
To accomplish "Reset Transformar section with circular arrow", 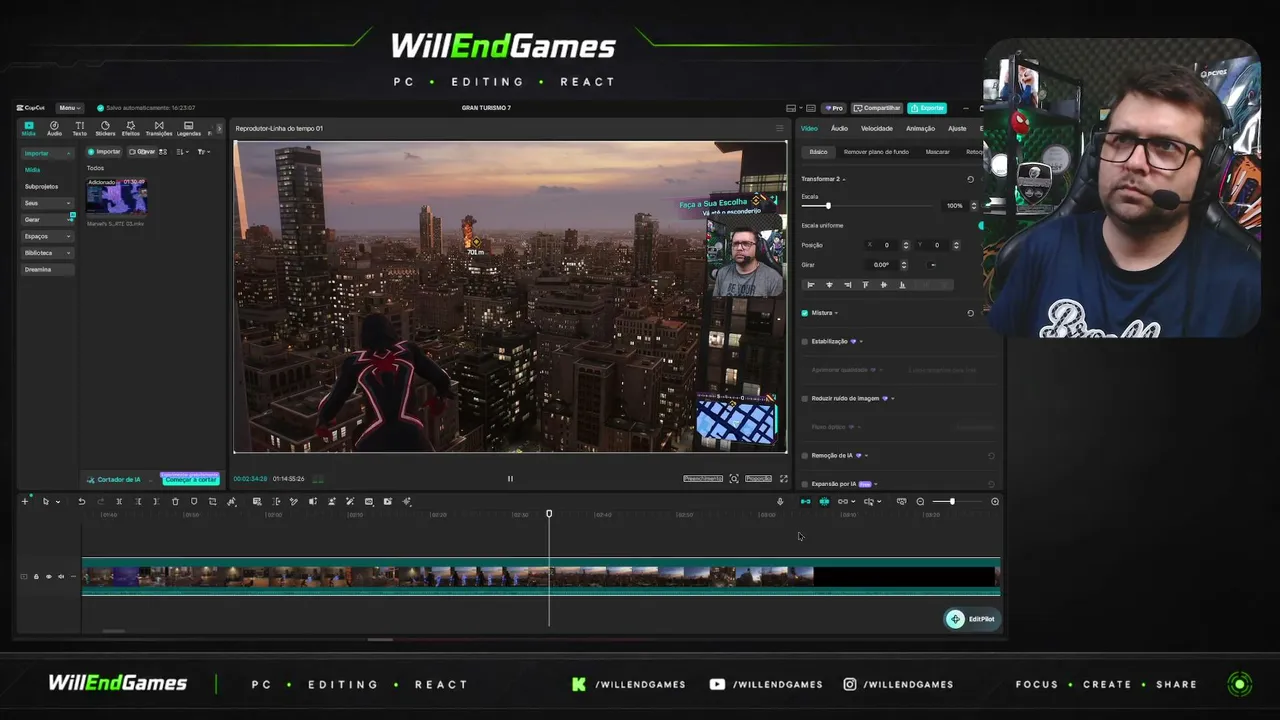I will click(x=970, y=179).
